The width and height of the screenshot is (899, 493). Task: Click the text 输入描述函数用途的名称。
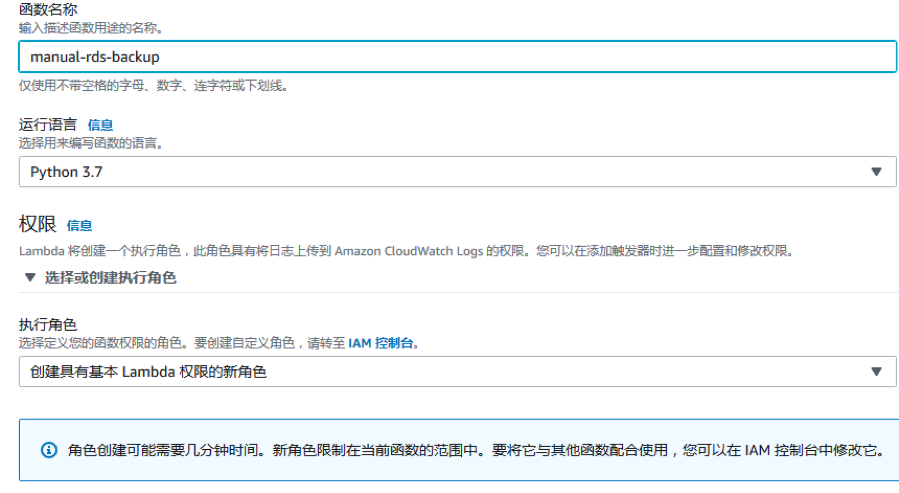[x=92, y=28]
